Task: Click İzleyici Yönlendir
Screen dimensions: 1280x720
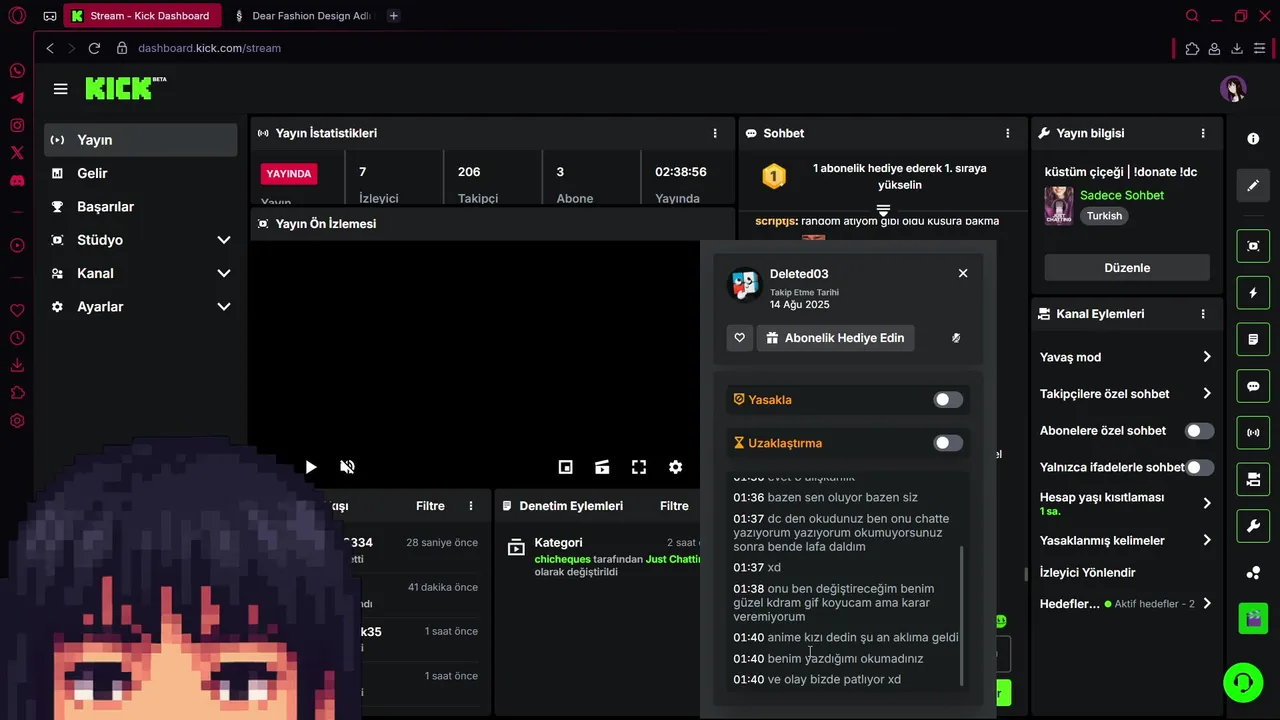Action: click(x=1087, y=573)
